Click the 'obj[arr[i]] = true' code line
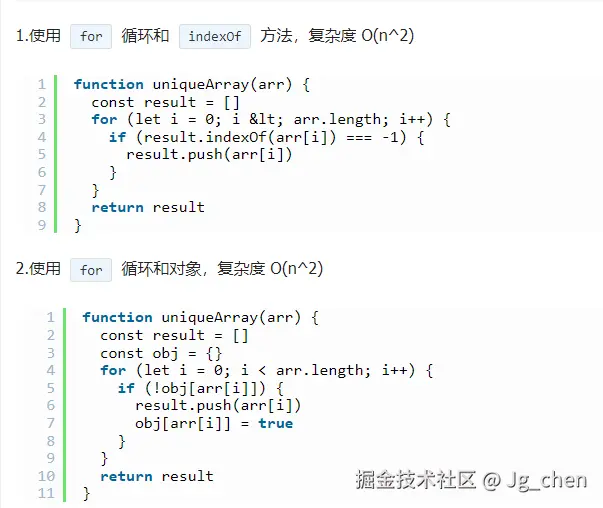The height and width of the screenshot is (508, 603). (214, 423)
